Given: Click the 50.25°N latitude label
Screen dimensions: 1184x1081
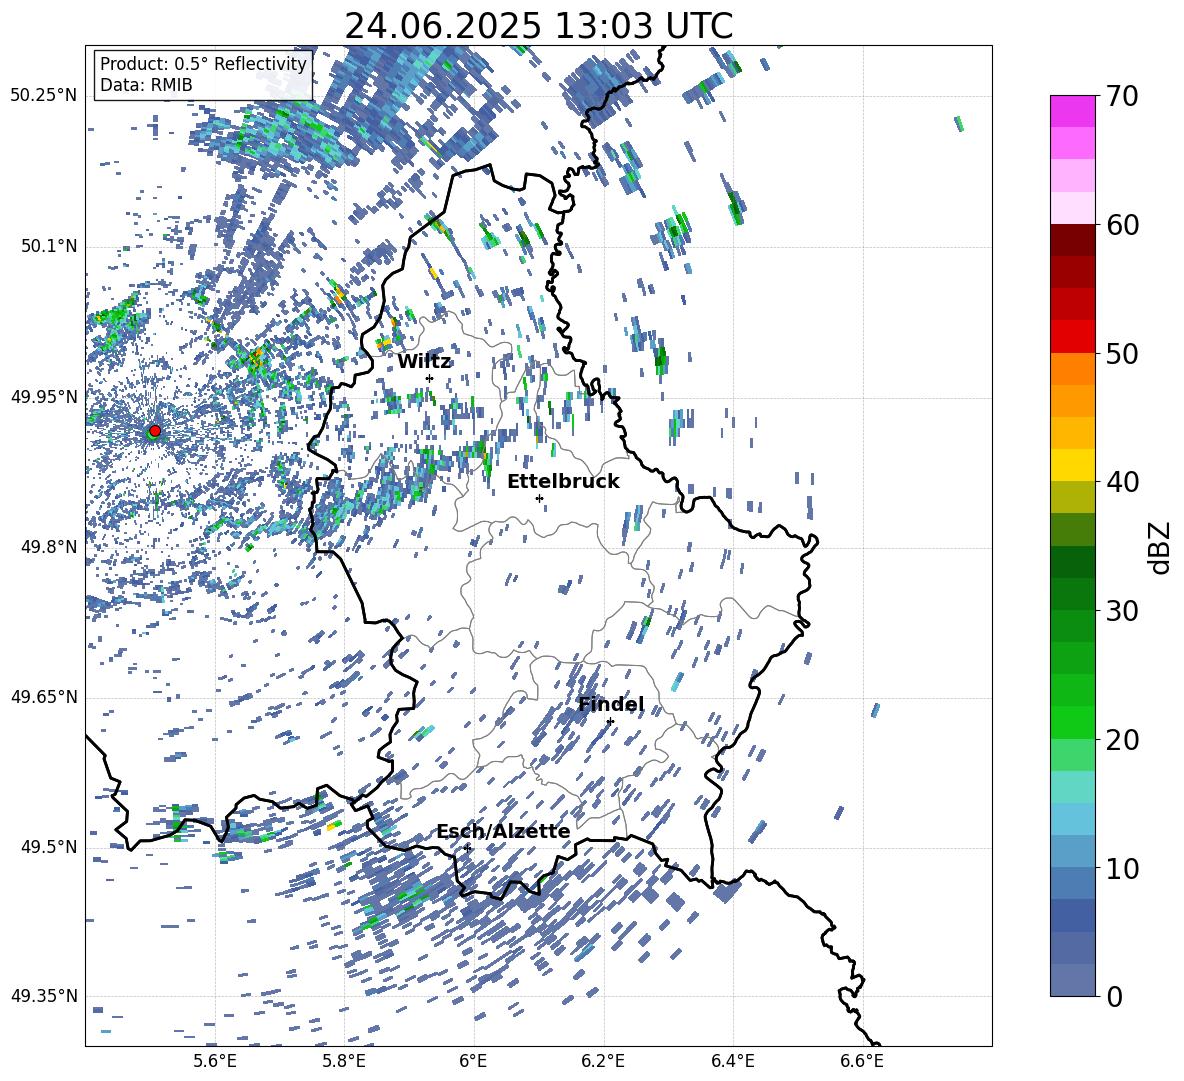Looking at the screenshot, I should tap(44, 96).
